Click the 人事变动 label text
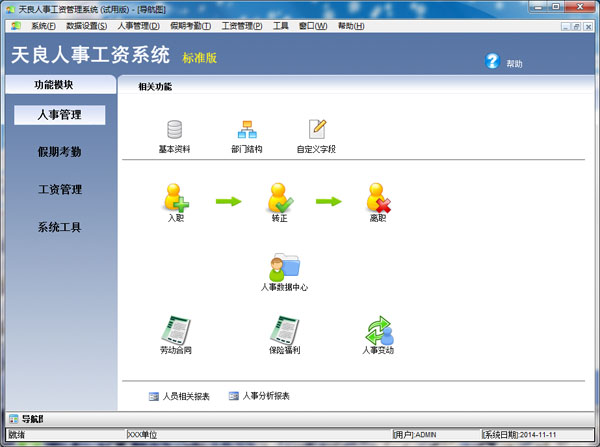The image size is (600, 447). (x=378, y=350)
